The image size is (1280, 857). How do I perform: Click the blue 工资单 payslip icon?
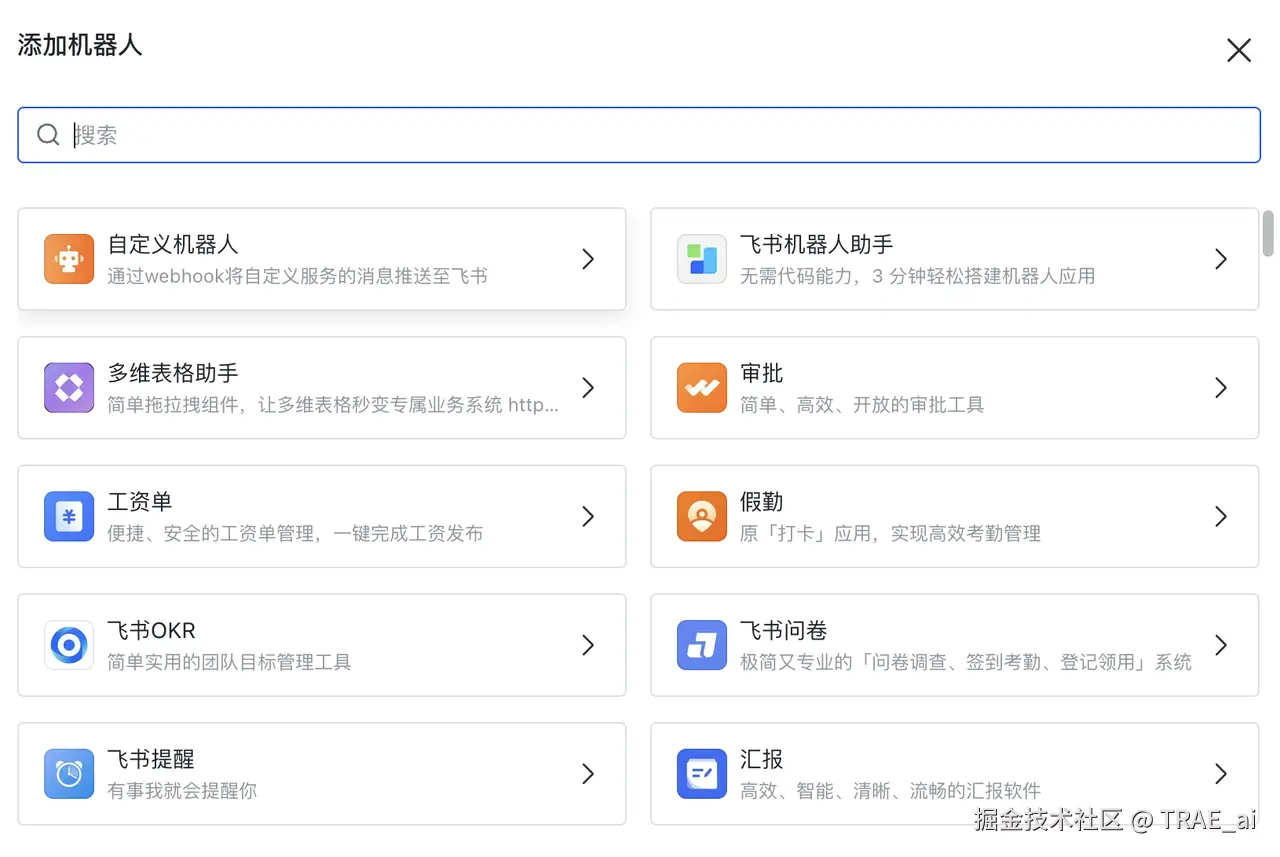[x=69, y=517]
